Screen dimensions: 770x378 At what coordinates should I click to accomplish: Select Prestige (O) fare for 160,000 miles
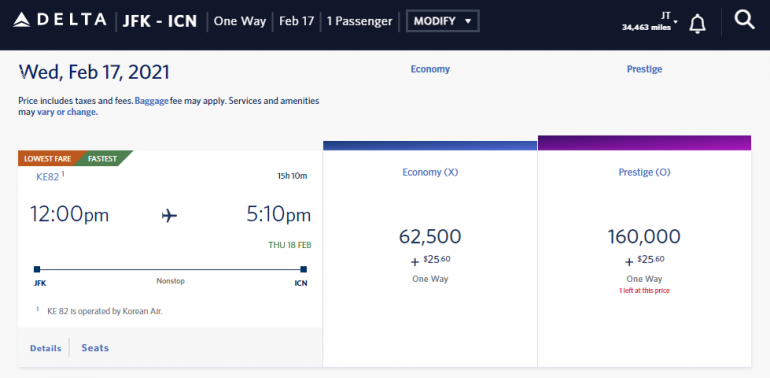tap(644, 254)
